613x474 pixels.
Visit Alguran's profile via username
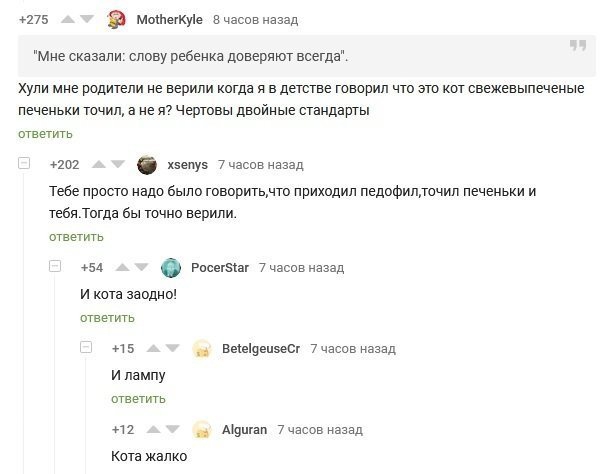[244, 430]
